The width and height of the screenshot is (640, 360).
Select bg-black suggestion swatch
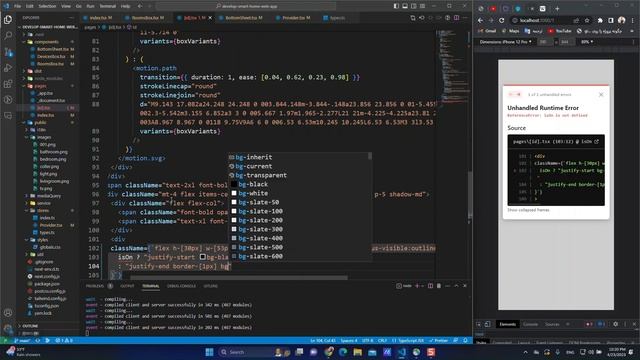tap(234, 184)
